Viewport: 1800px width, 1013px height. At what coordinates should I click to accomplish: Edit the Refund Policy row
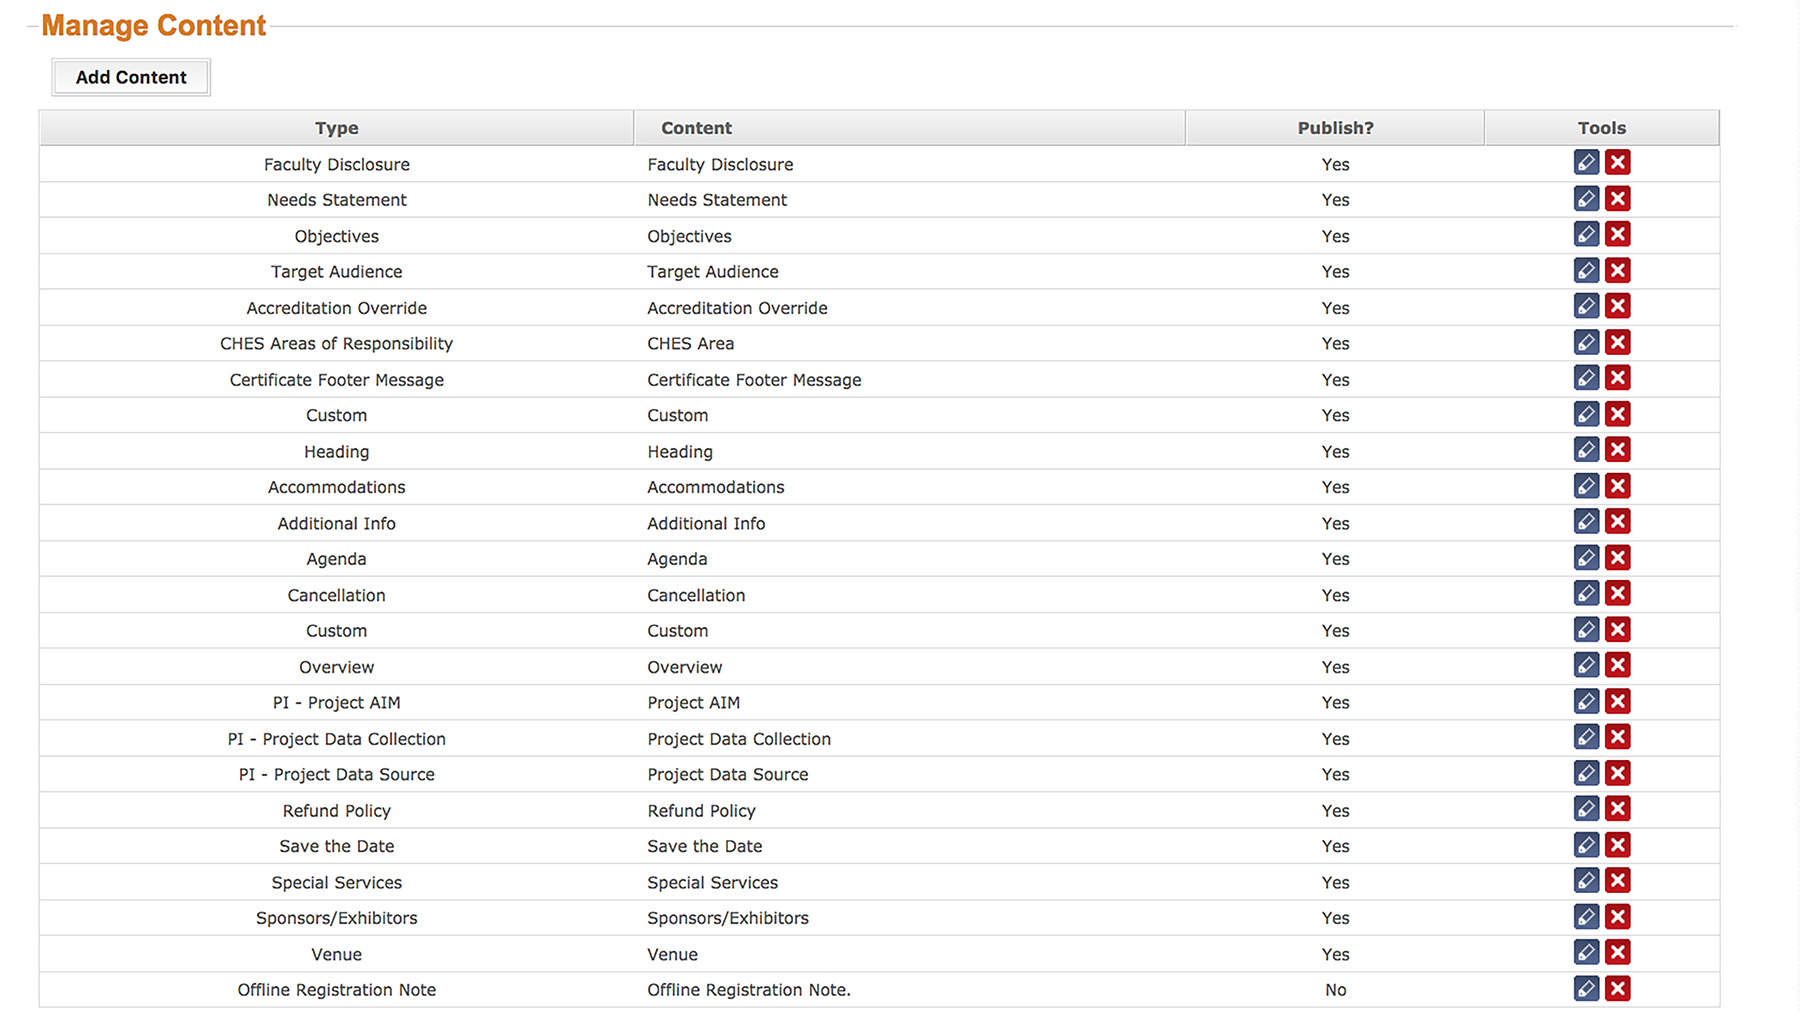(x=1586, y=809)
